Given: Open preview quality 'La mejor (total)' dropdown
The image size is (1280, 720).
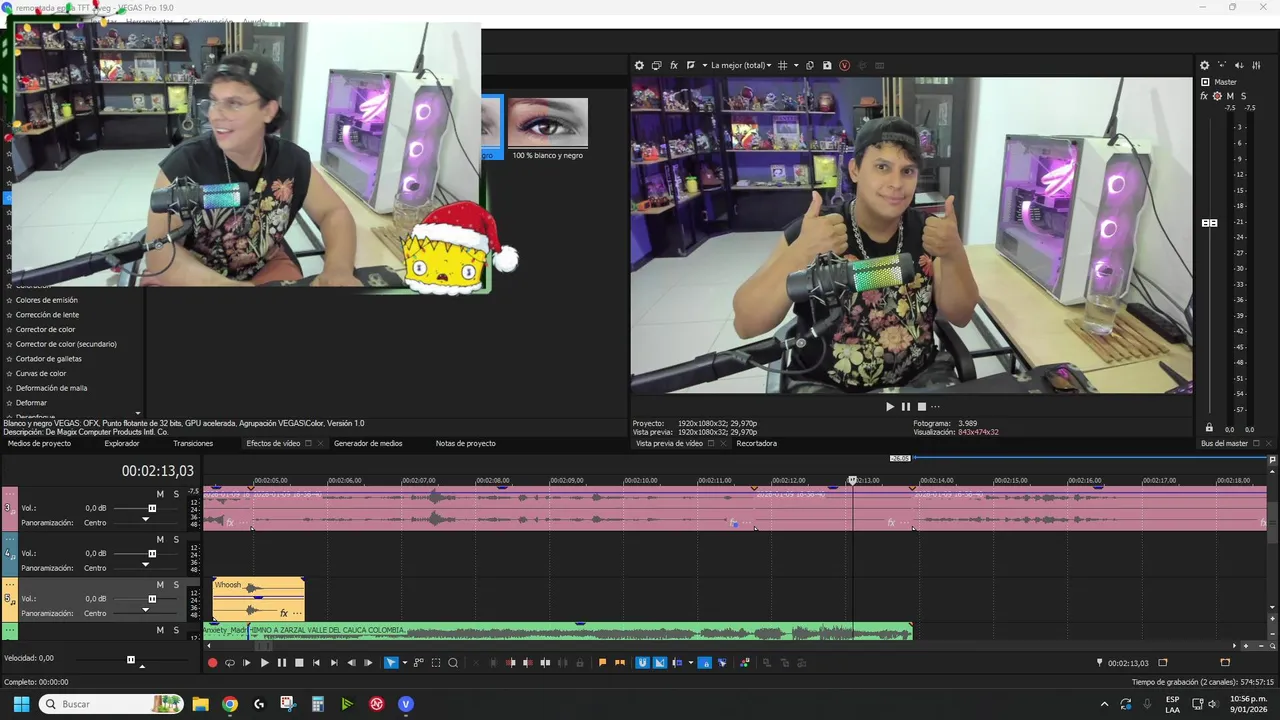Looking at the screenshot, I should pyautogui.click(x=741, y=65).
